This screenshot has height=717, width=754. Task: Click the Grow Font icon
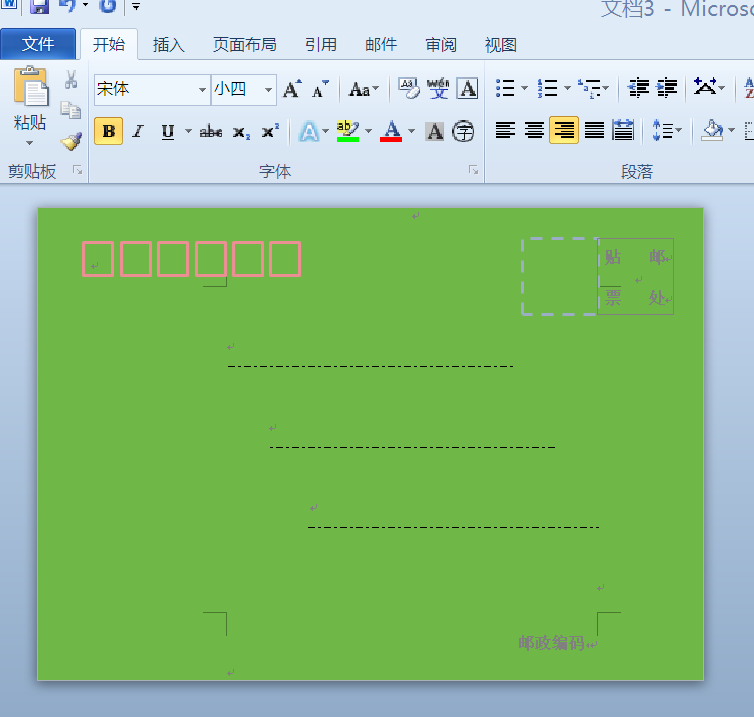click(292, 89)
